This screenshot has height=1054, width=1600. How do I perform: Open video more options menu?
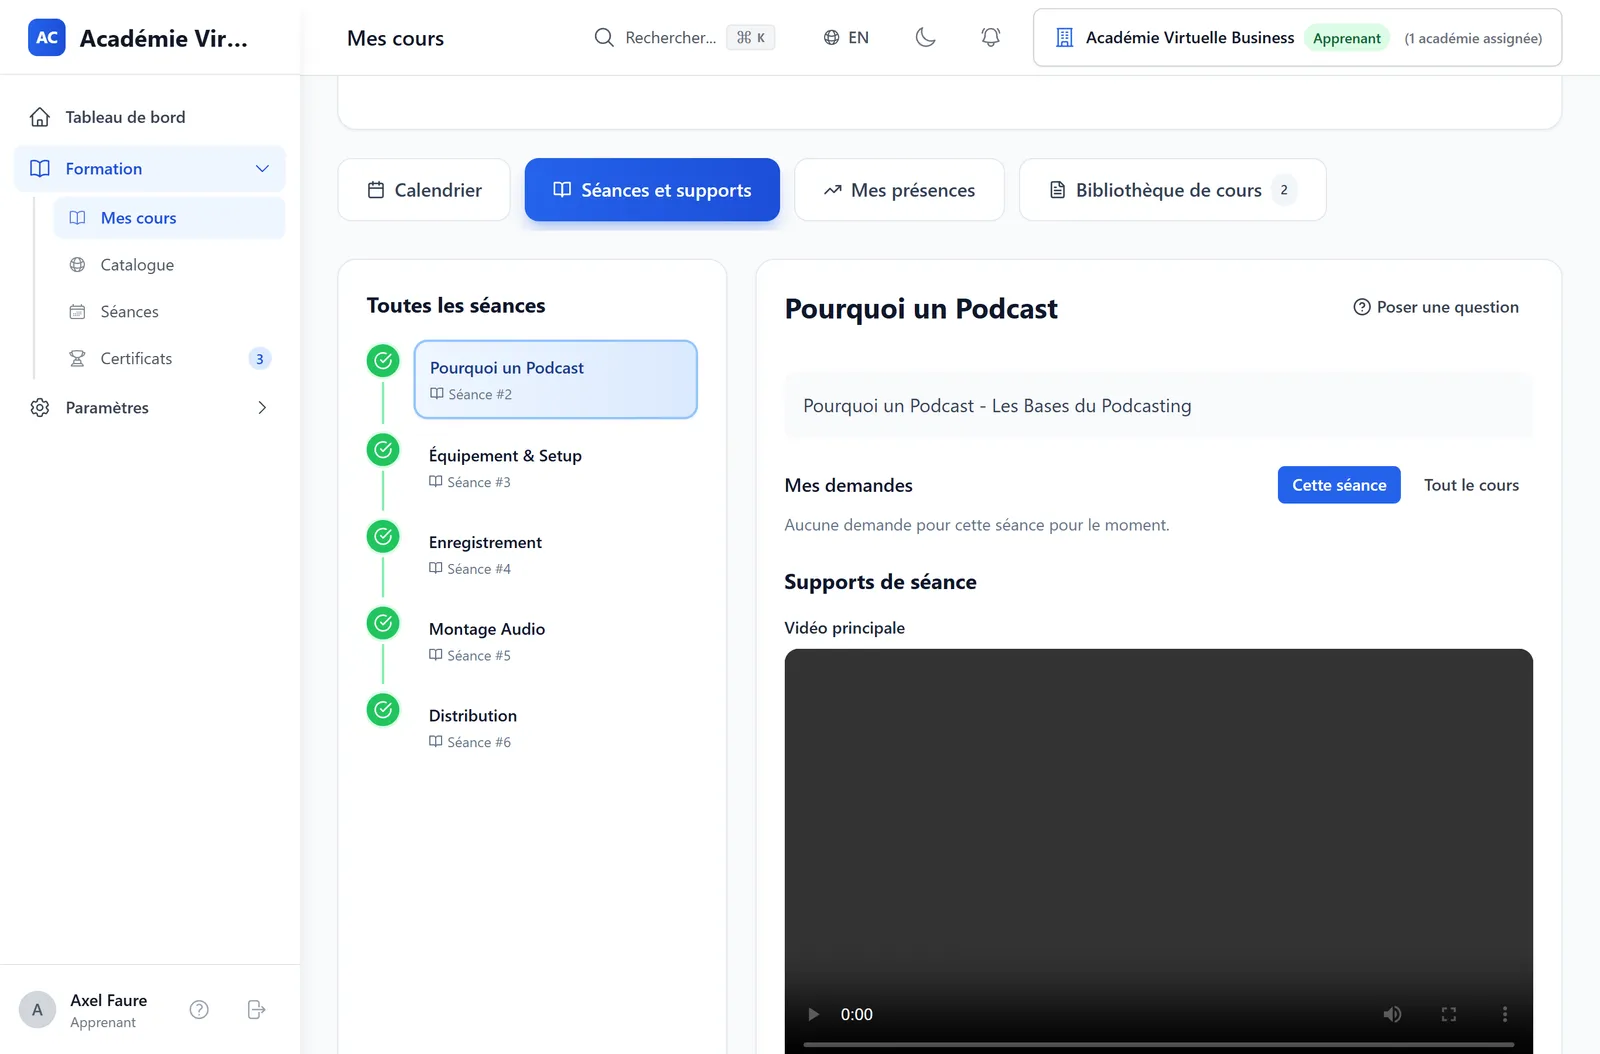(x=1504, y=1014)
